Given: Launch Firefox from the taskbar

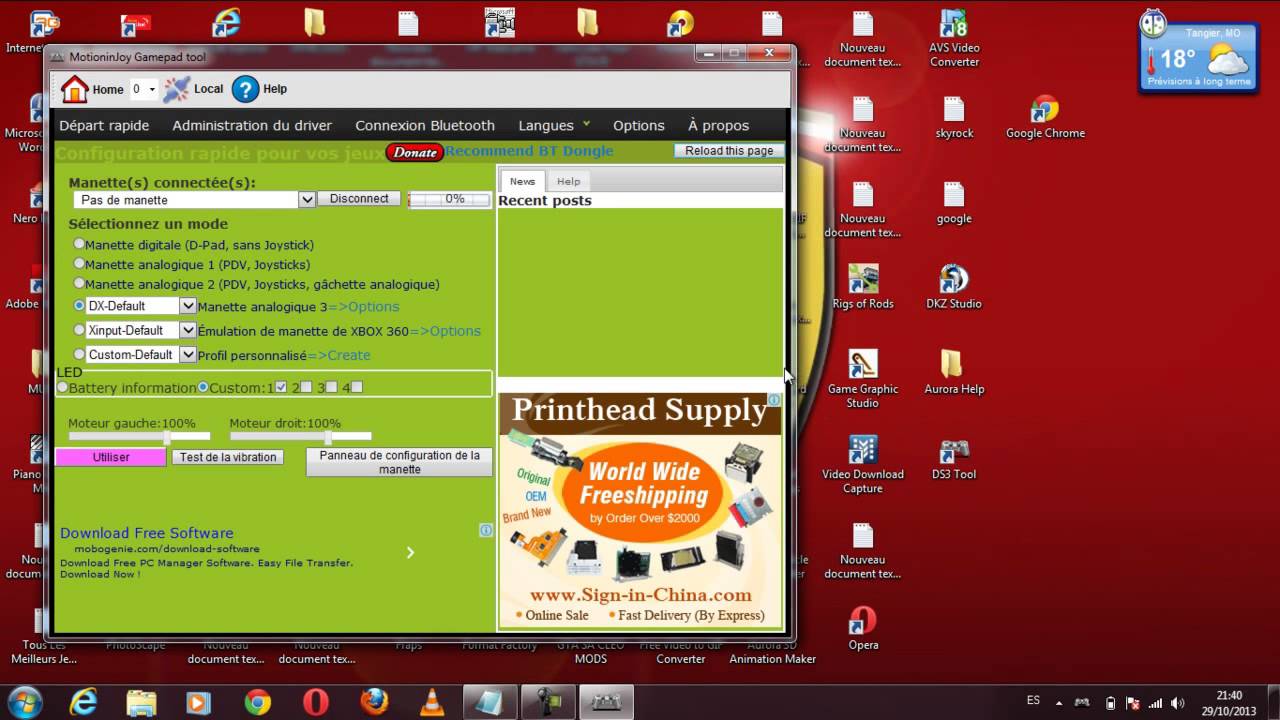Looking at the screenshot, I should [374, 702].
